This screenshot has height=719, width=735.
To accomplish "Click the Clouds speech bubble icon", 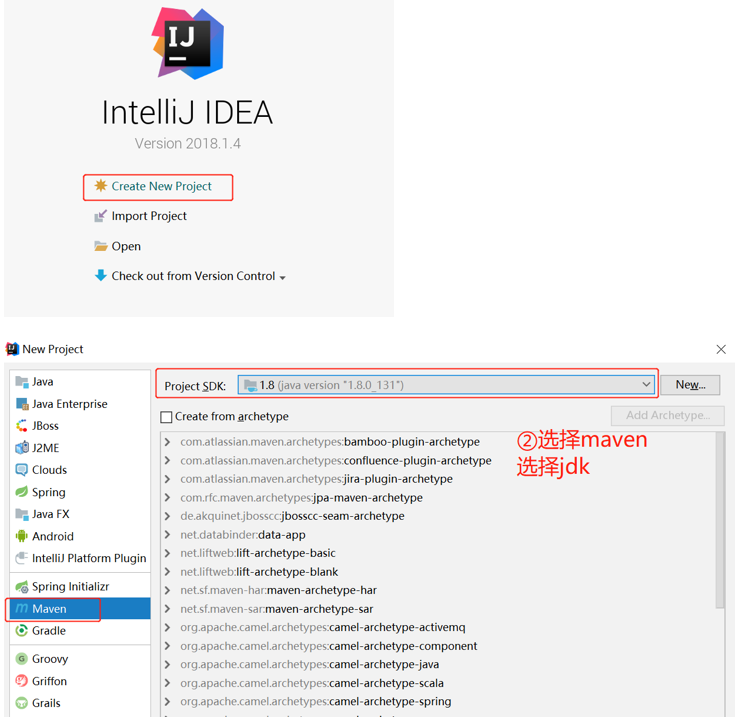I will click(x=22, y=470).
